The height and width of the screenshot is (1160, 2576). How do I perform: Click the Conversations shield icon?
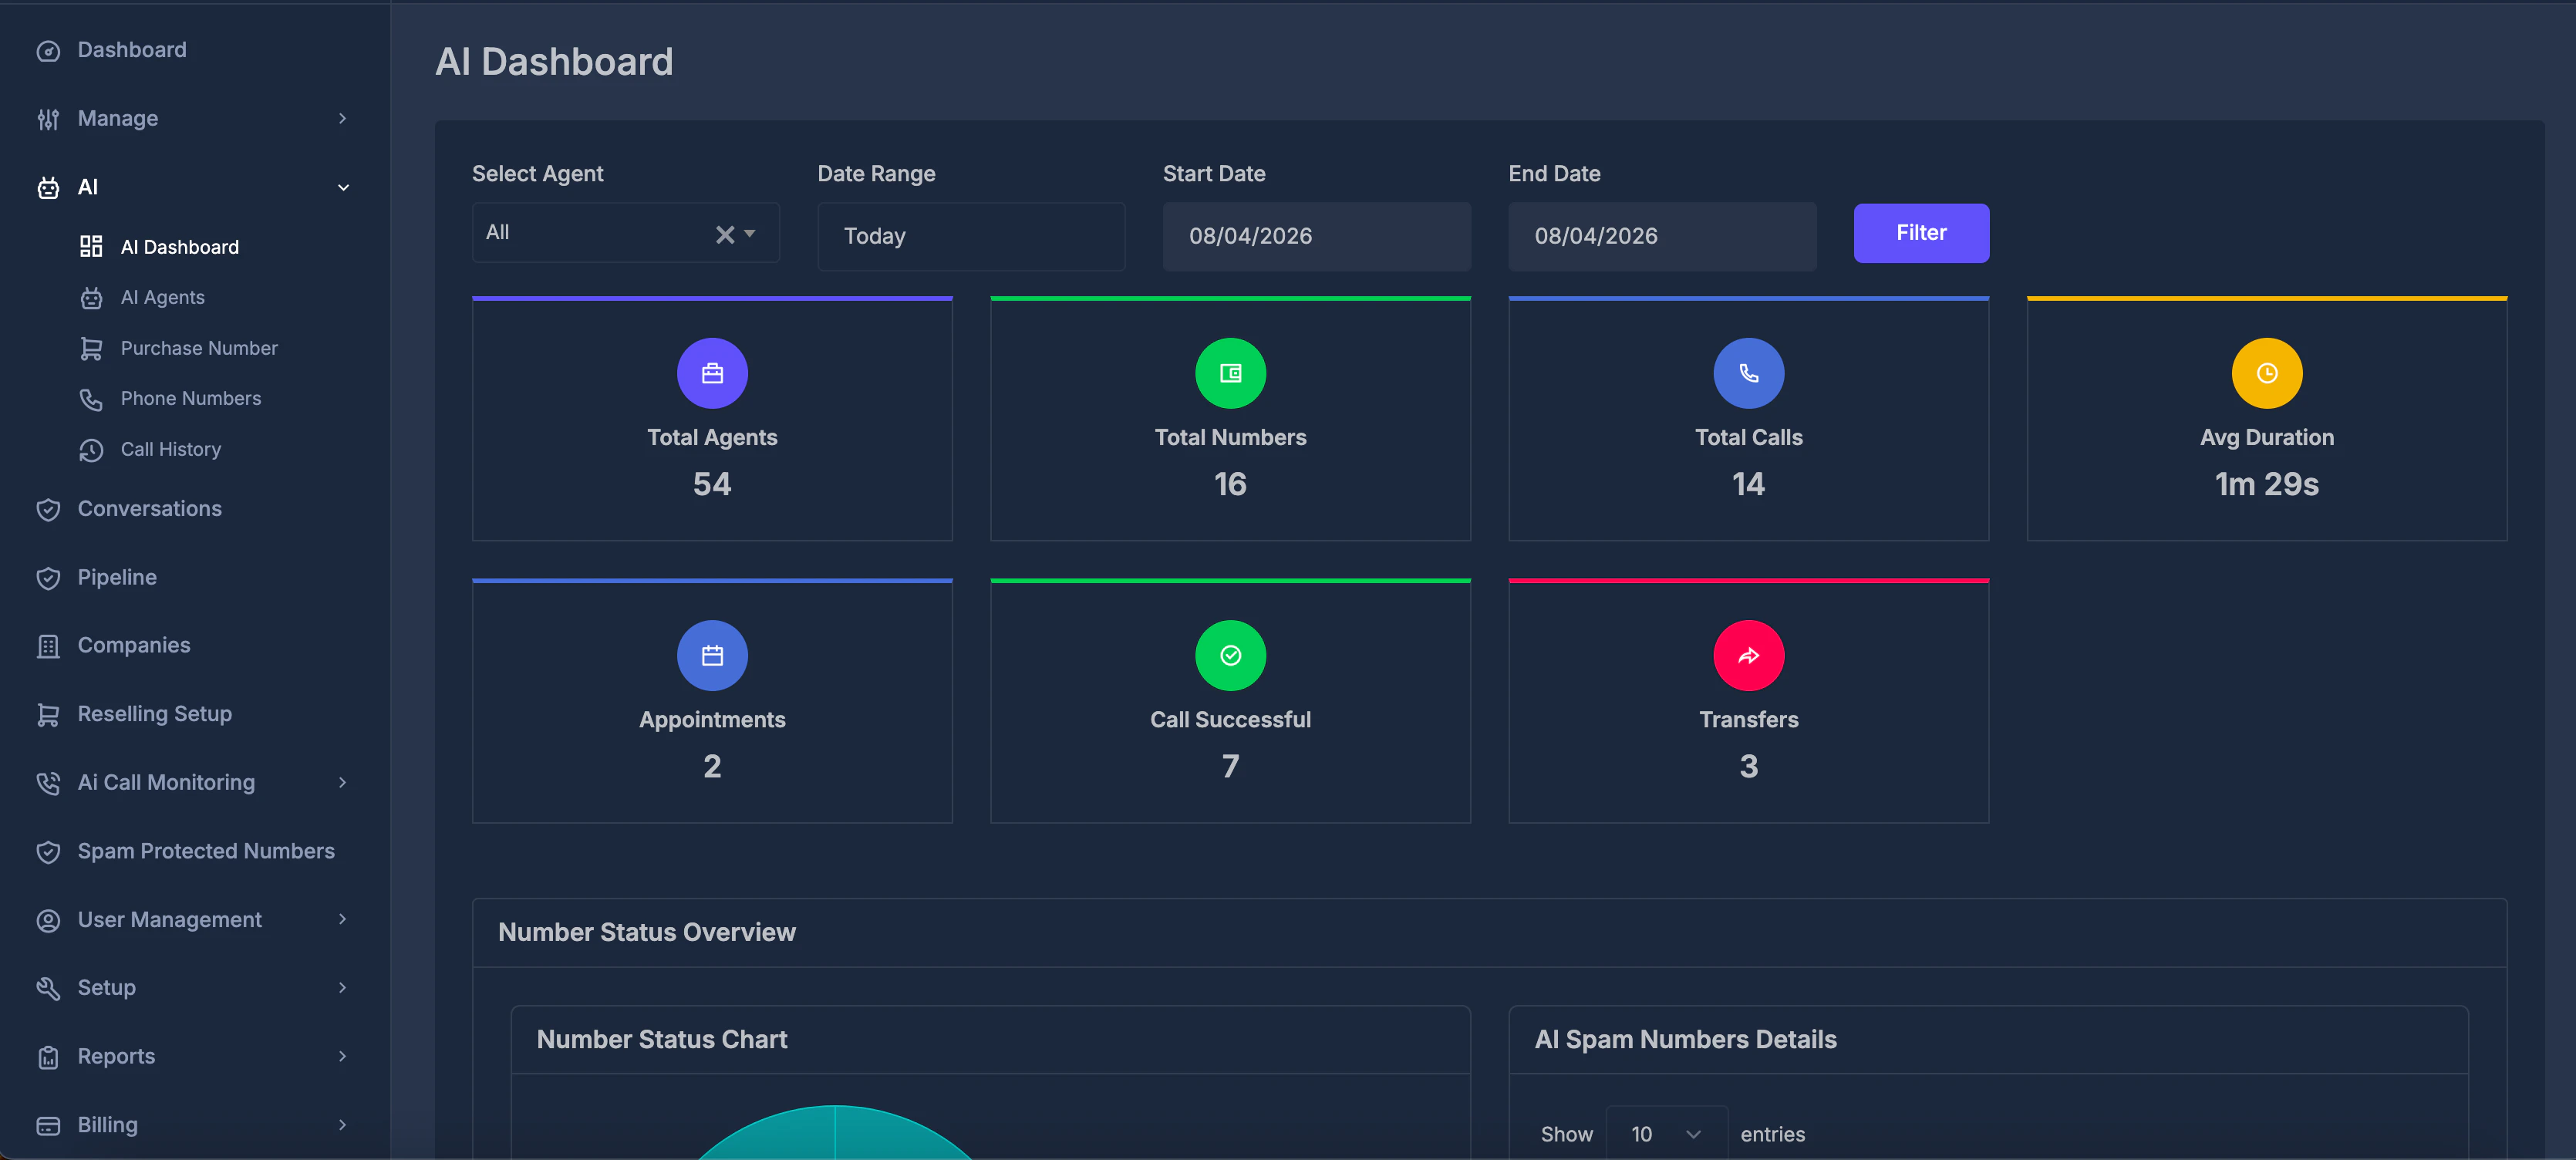tap(49, 509)
